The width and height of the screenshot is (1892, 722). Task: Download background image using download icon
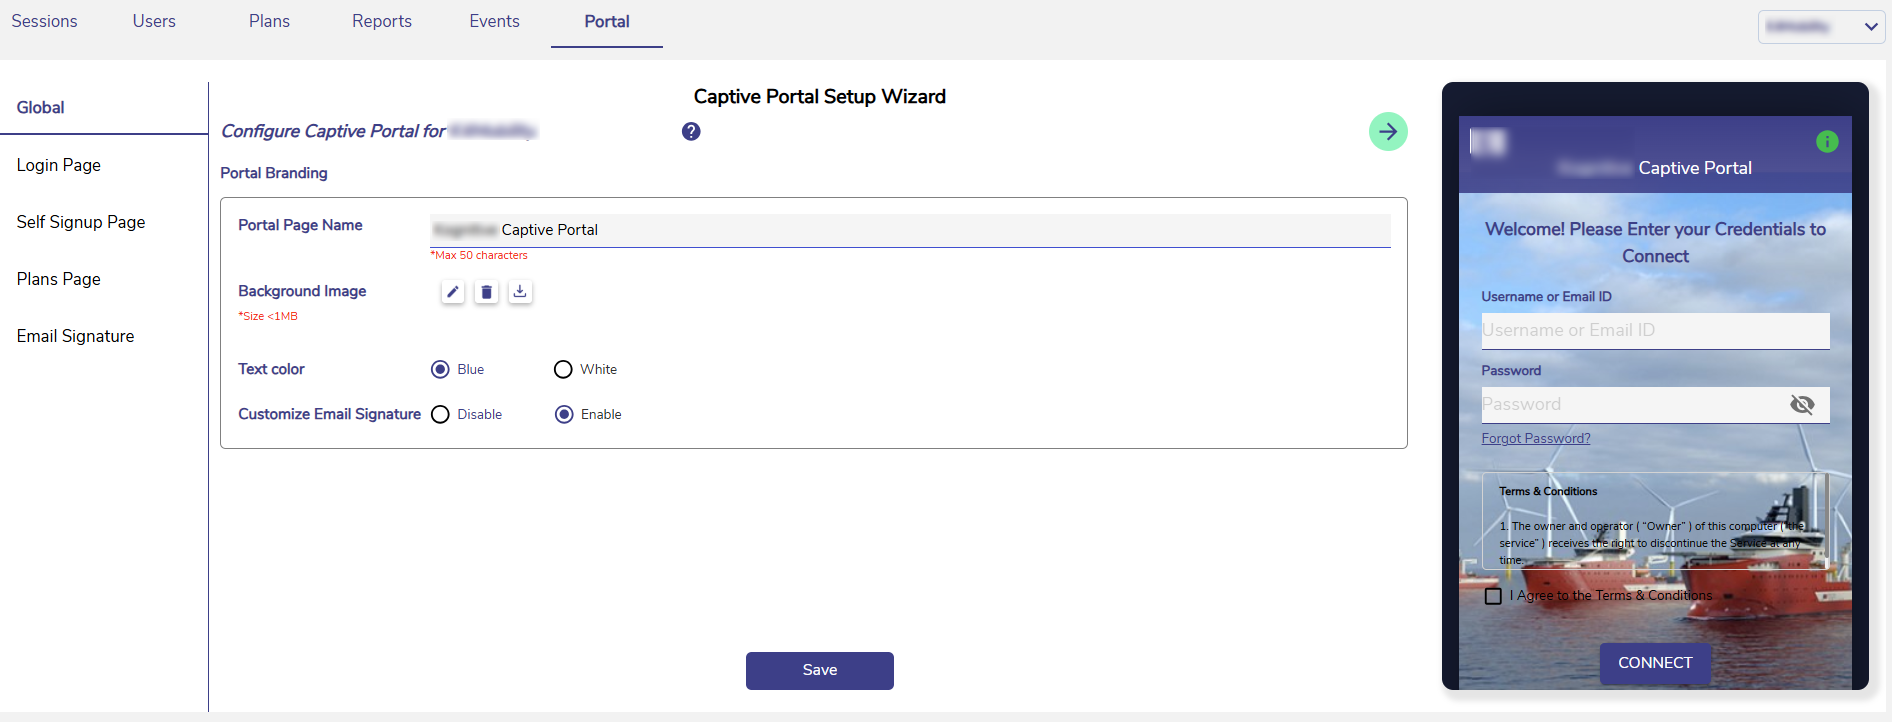(520, 292)
